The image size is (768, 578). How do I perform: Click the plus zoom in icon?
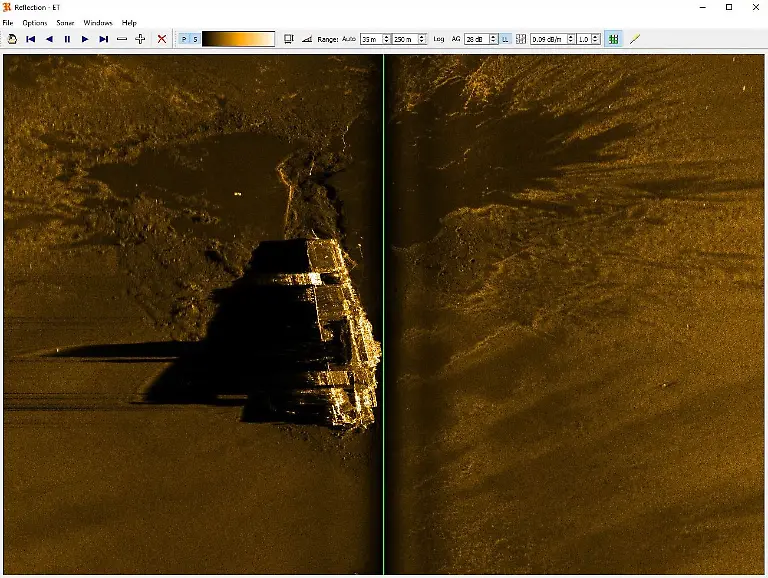tap(140, 39)
